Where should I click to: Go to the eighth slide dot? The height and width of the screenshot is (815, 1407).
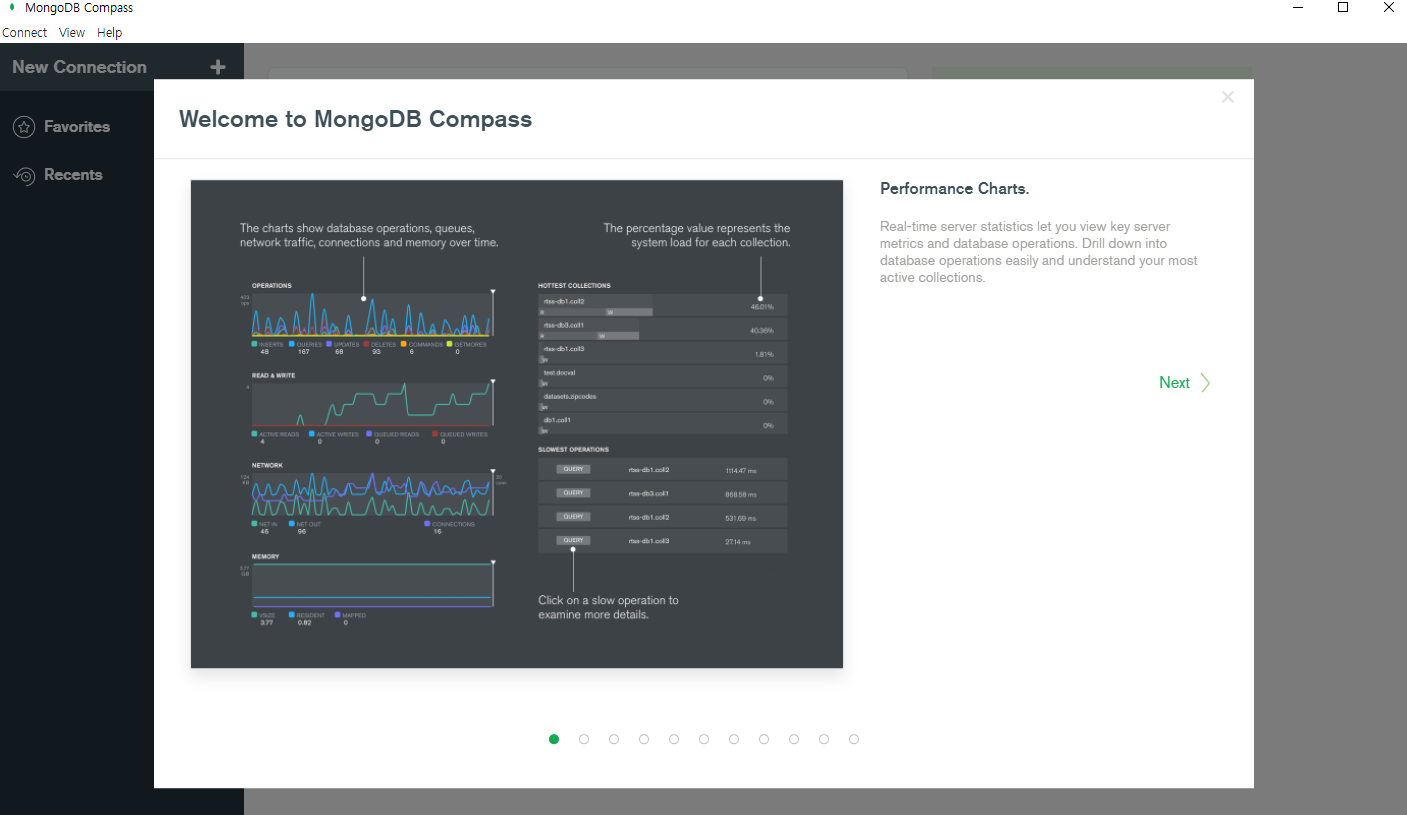coord(764,739)
